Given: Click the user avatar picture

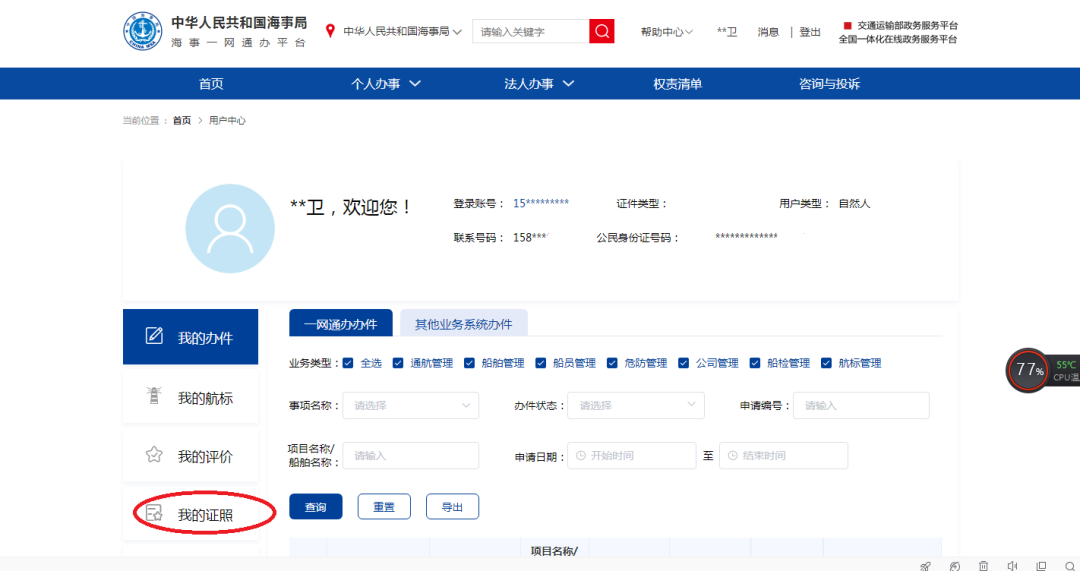Looking at the screenshot, I should point(230,229).
